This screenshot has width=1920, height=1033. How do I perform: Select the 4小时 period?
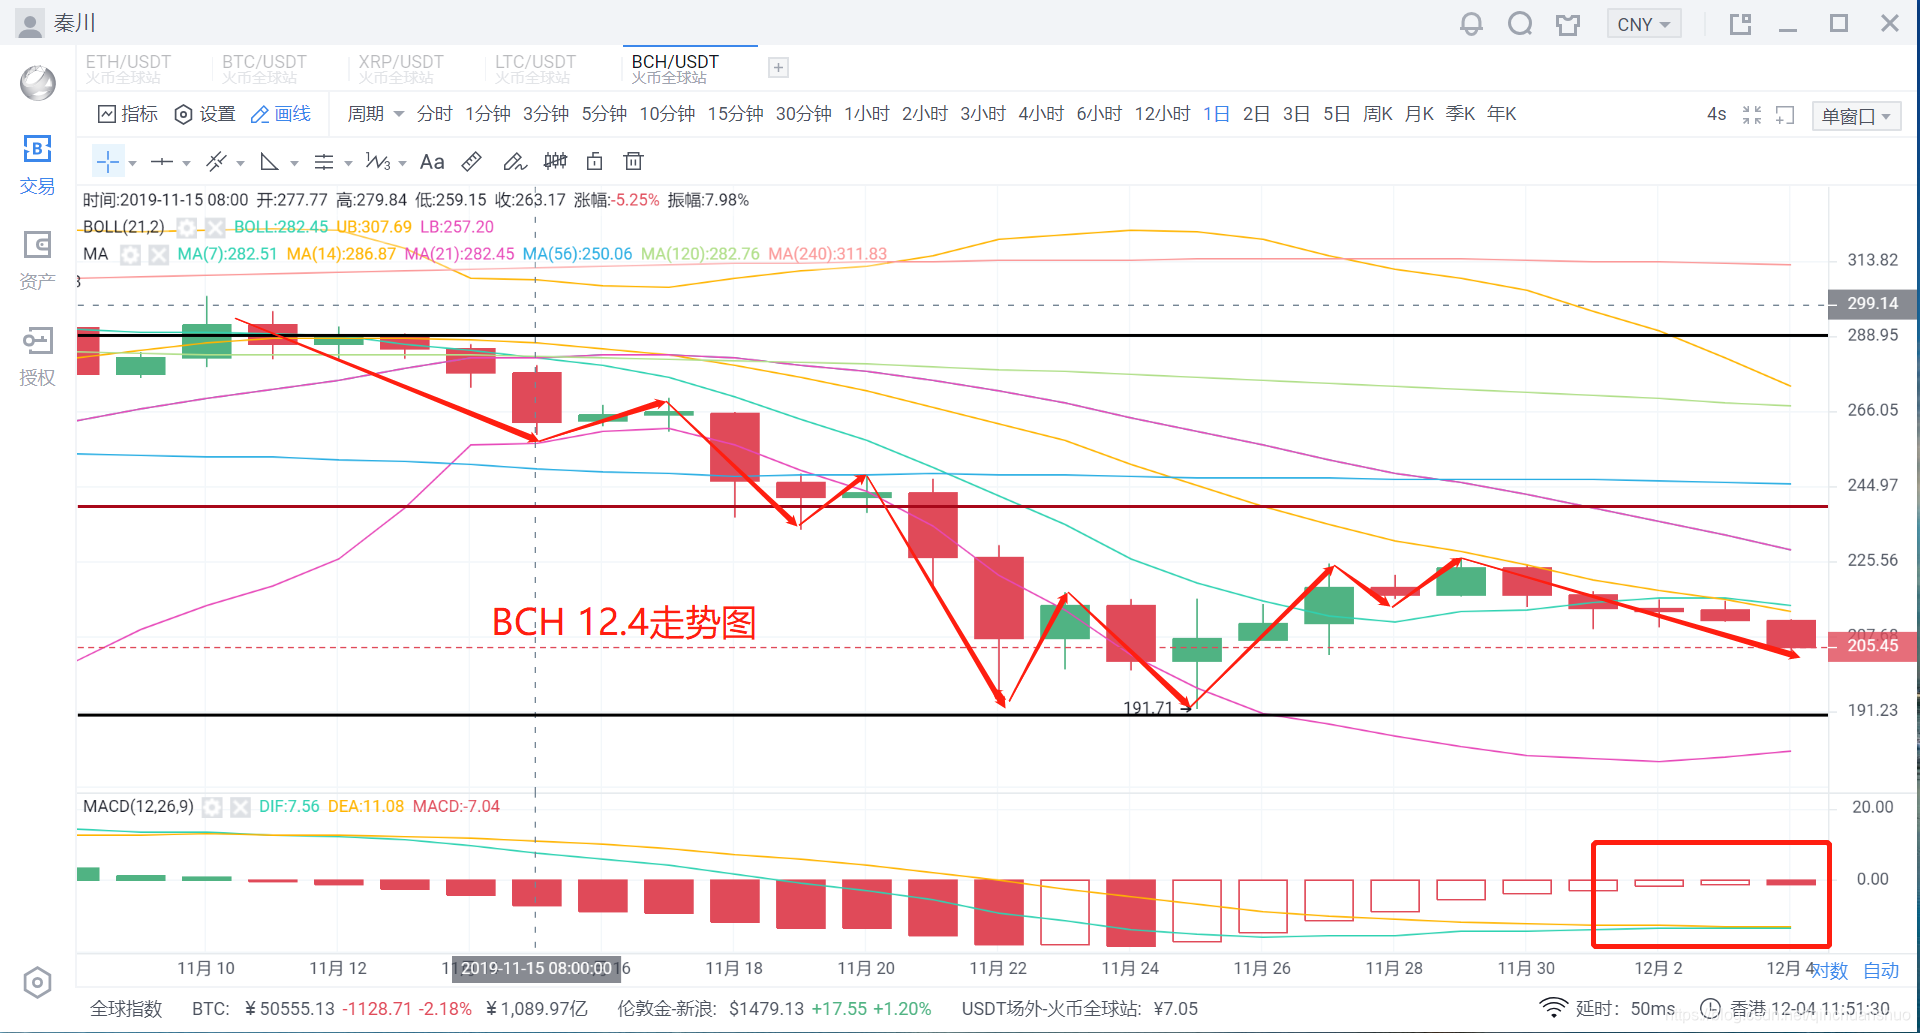(1041, 114)
